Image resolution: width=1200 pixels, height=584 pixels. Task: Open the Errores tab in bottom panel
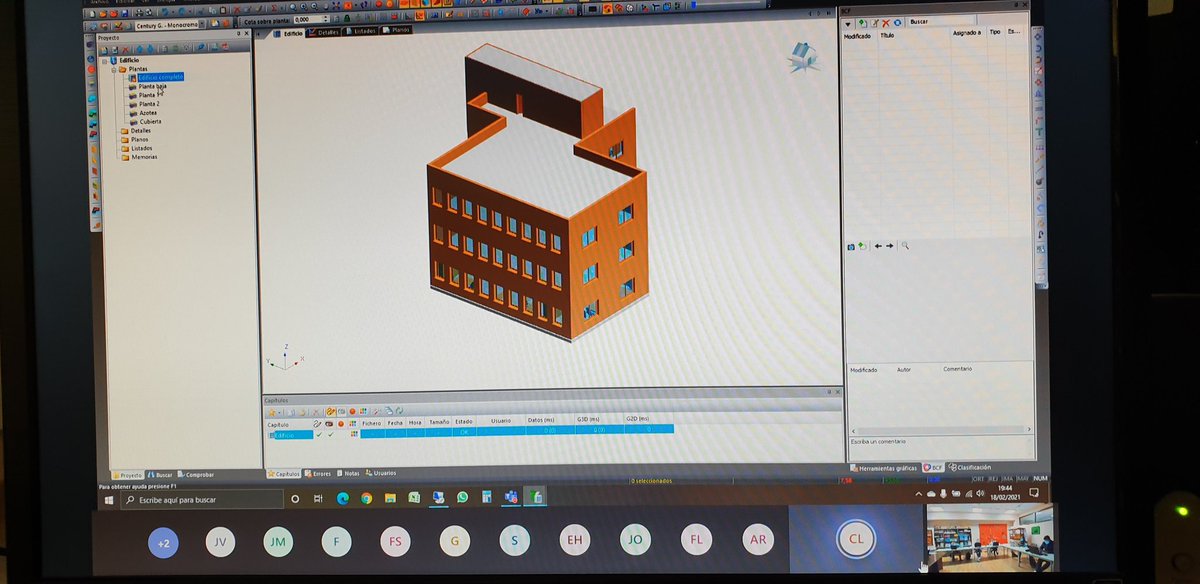(316, 473)
